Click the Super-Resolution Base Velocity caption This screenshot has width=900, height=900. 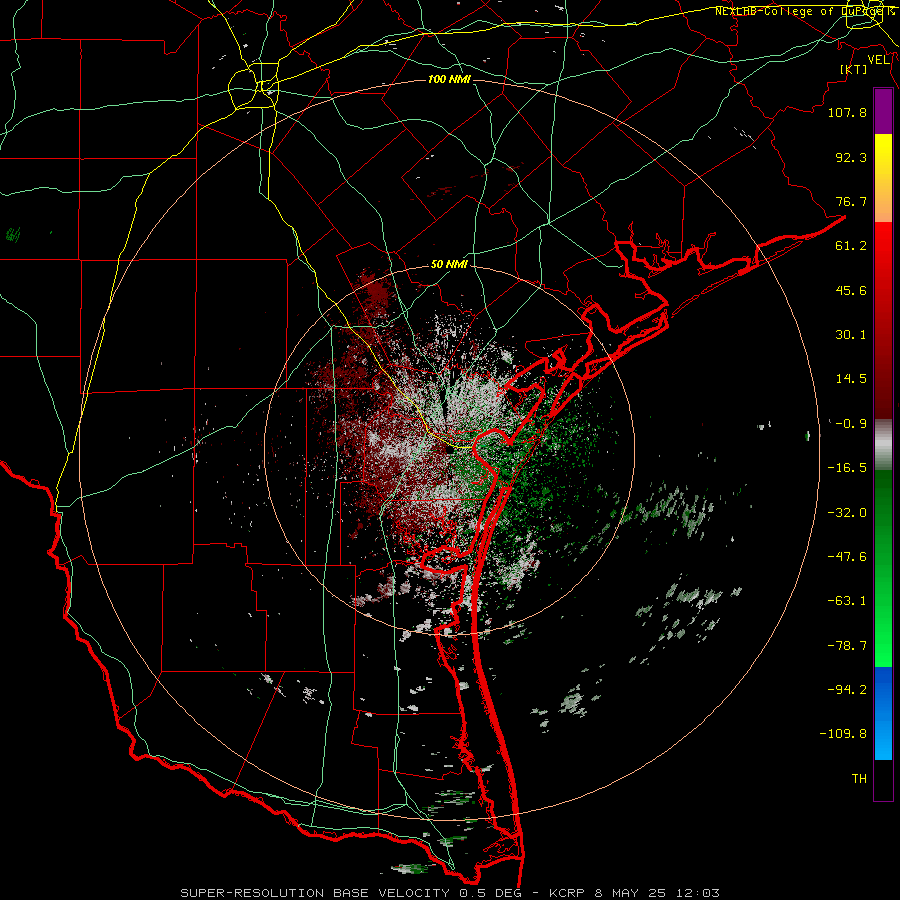[449, 893]
